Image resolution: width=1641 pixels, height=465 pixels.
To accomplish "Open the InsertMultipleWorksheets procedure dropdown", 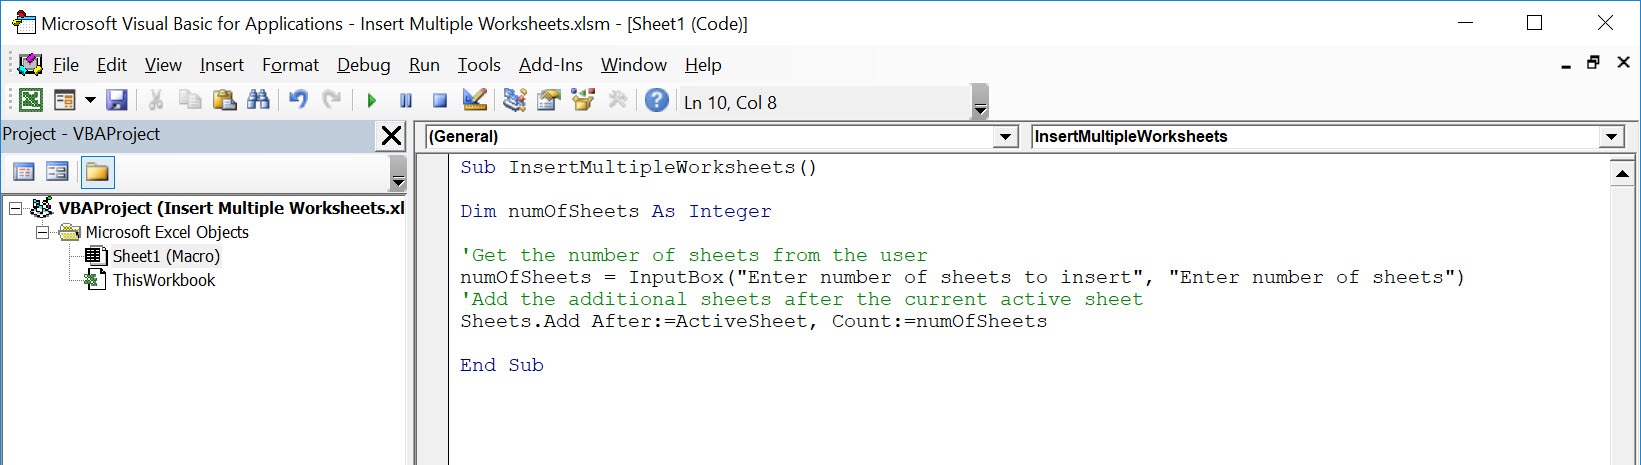I will pos(1610,137).
